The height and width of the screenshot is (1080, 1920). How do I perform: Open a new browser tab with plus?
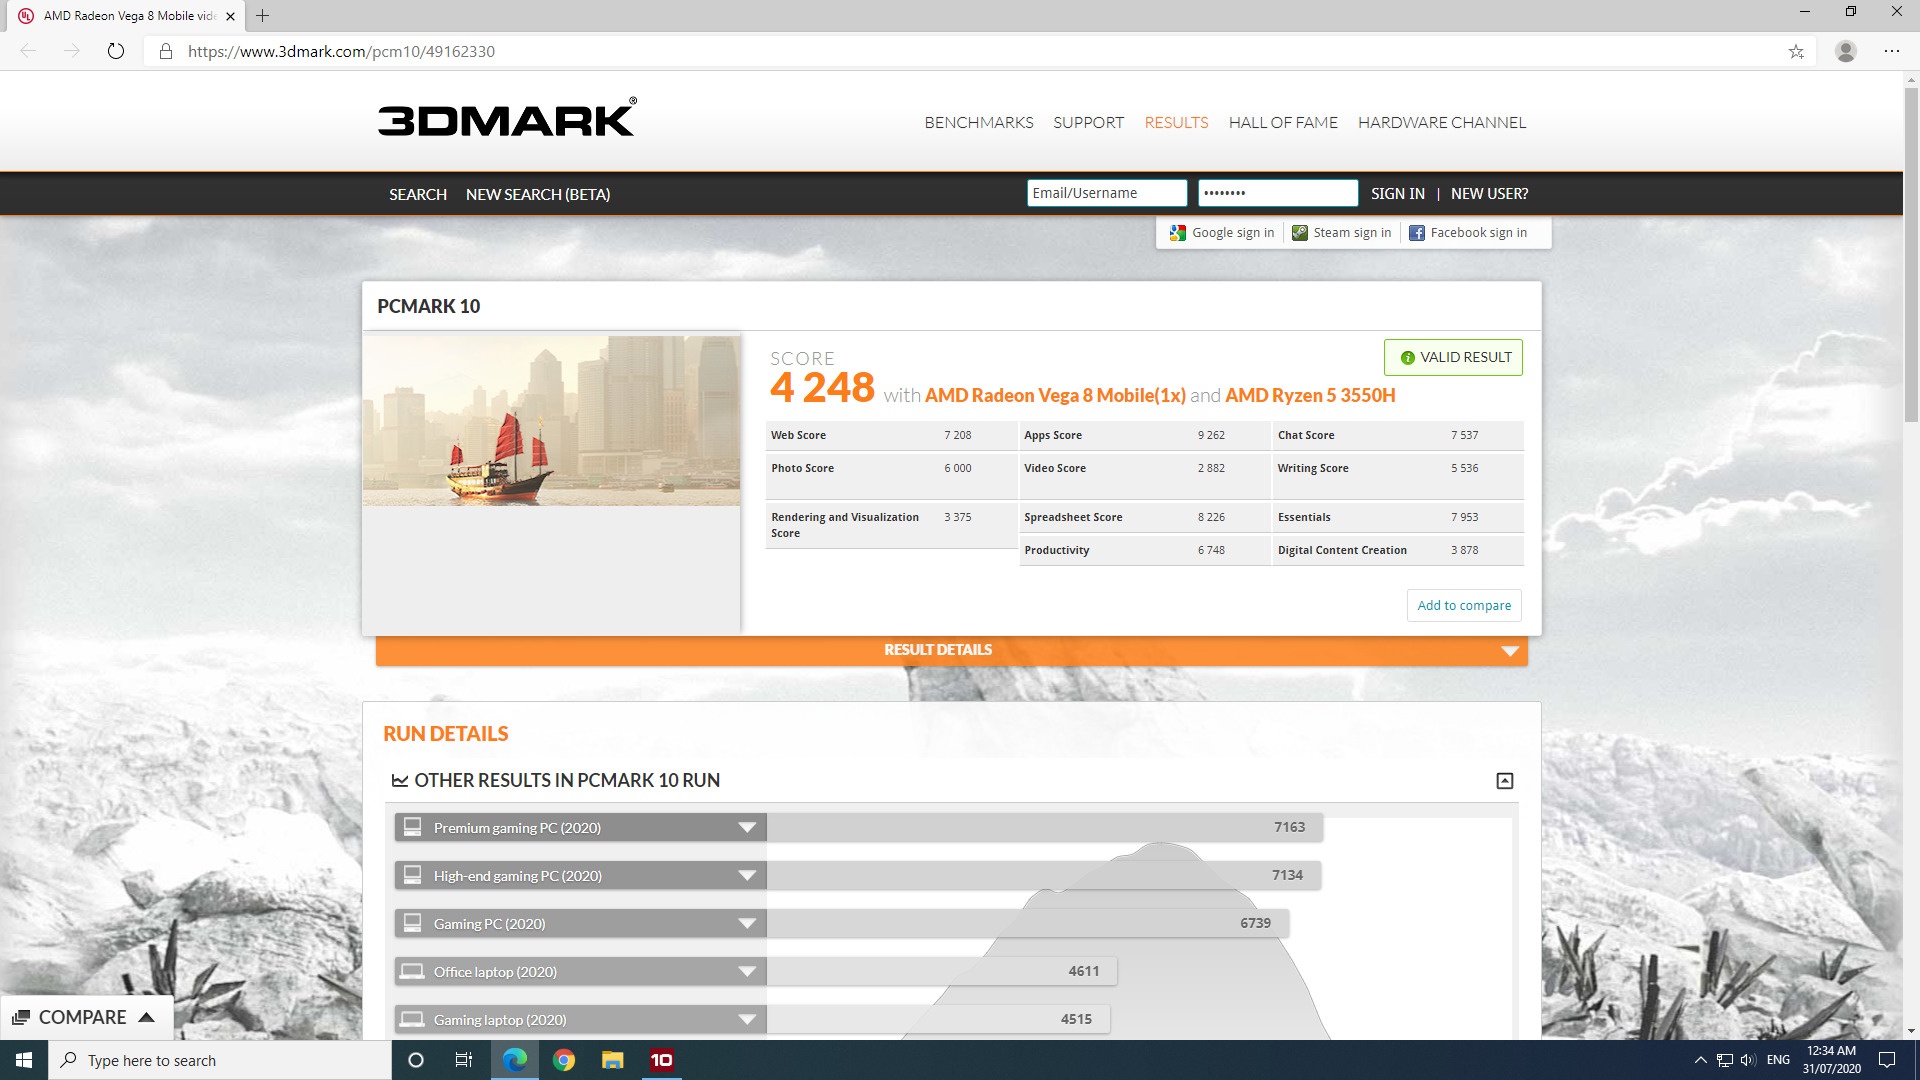[x=262, y=15]
